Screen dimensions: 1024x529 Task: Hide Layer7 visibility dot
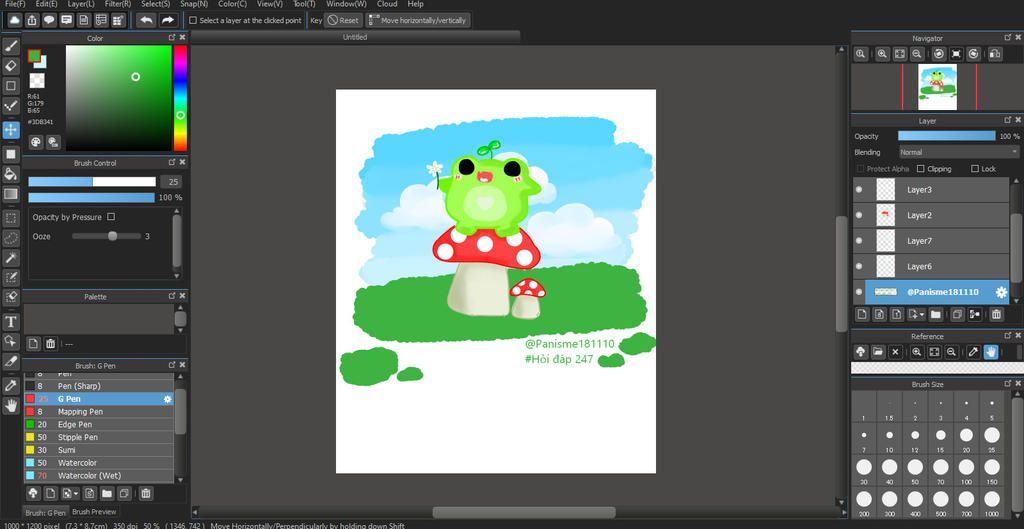[859, 241]
